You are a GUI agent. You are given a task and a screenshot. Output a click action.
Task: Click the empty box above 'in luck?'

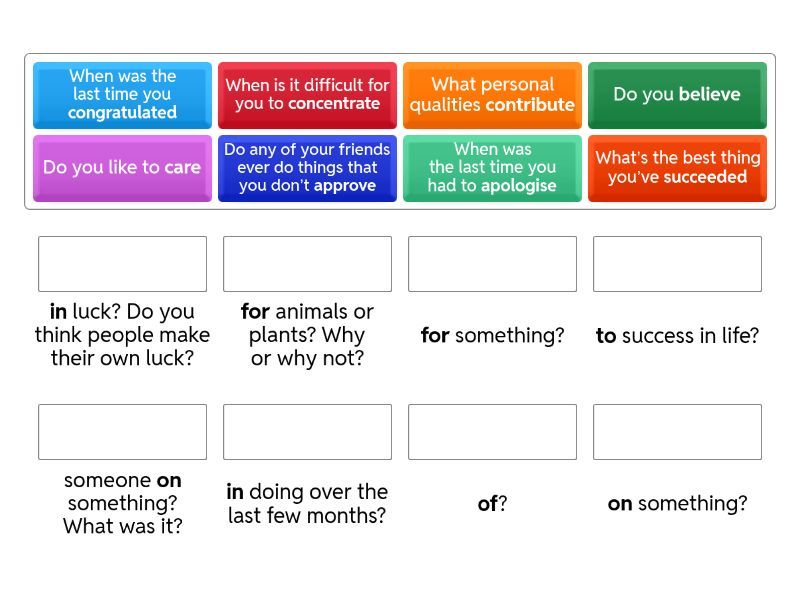pyautogui.click(x=122, y=264)
